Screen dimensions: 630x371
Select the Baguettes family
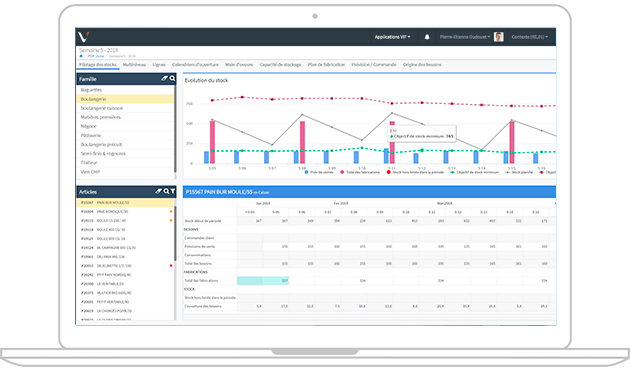125,90
